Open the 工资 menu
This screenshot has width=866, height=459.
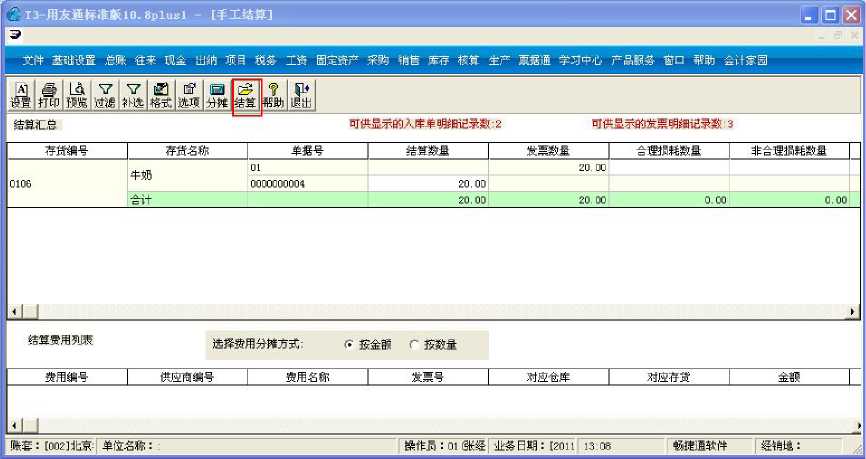296,61
